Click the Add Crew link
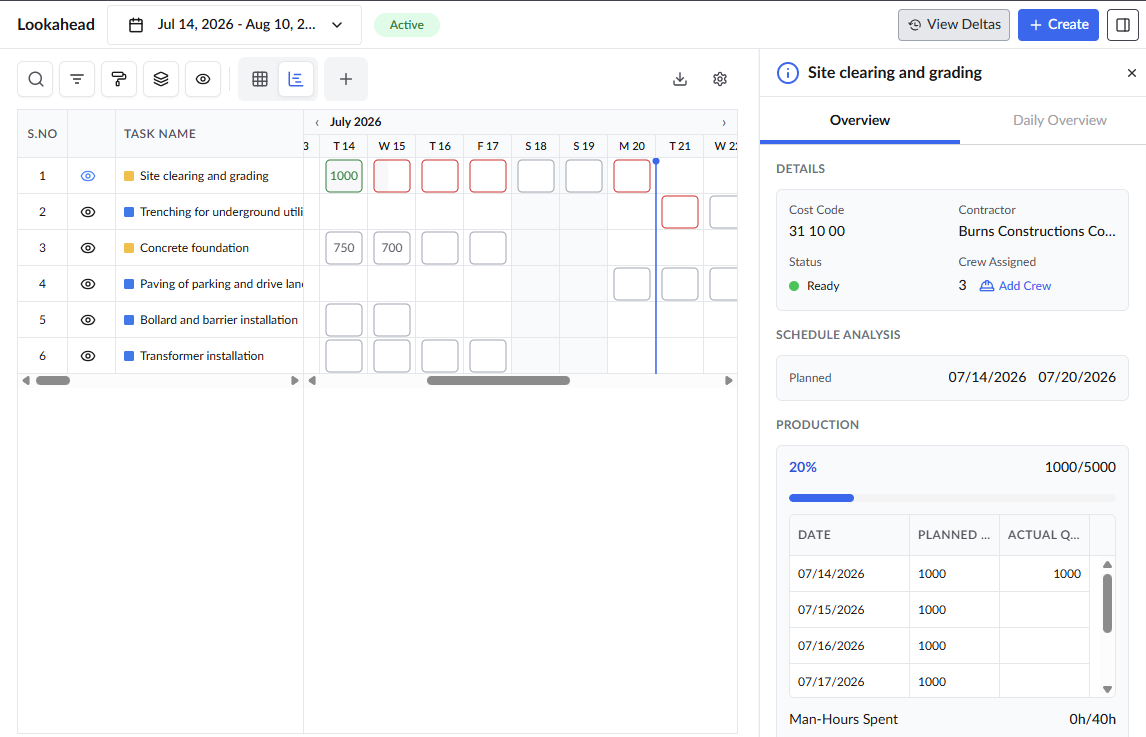 [1015, 286]
